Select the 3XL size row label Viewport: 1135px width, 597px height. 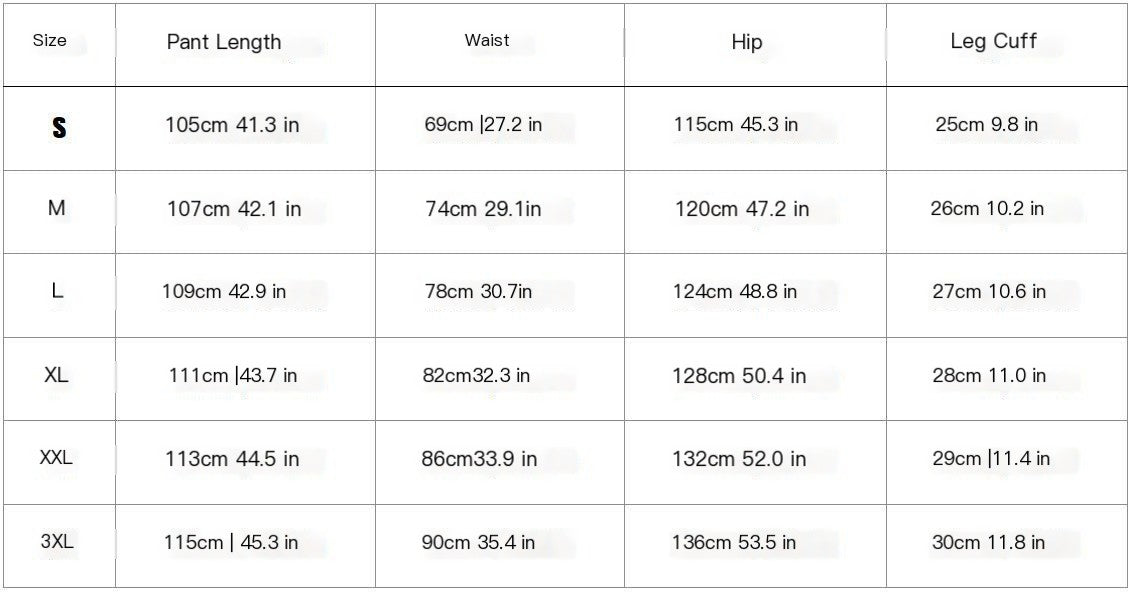[x=56, y=541]
